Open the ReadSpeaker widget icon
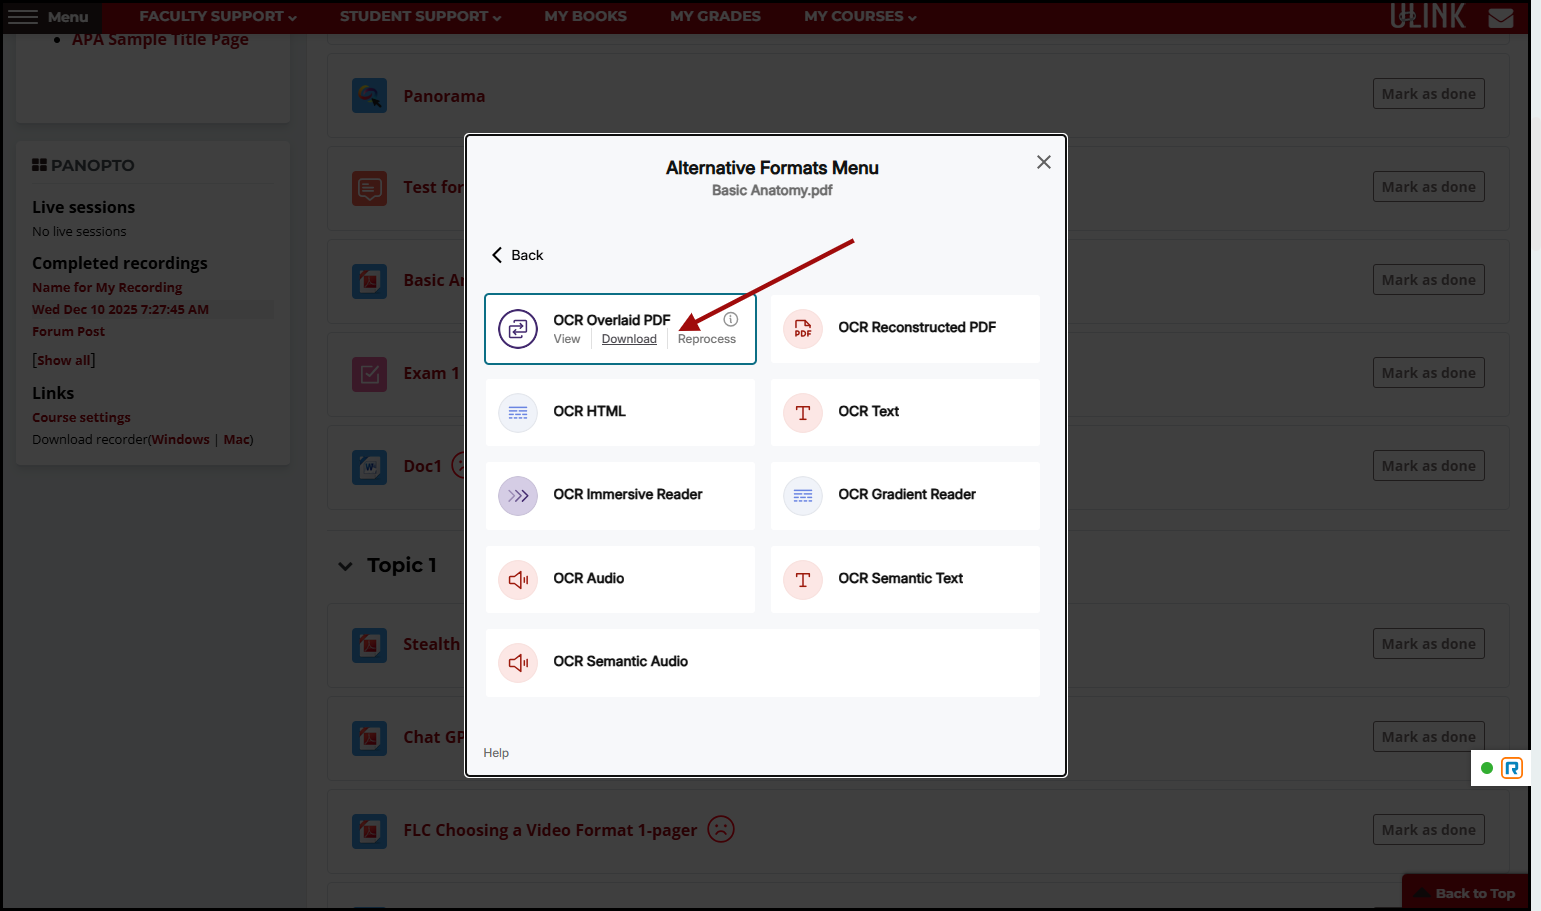This screenshot has height=911, width=1541. point(1512,768)
